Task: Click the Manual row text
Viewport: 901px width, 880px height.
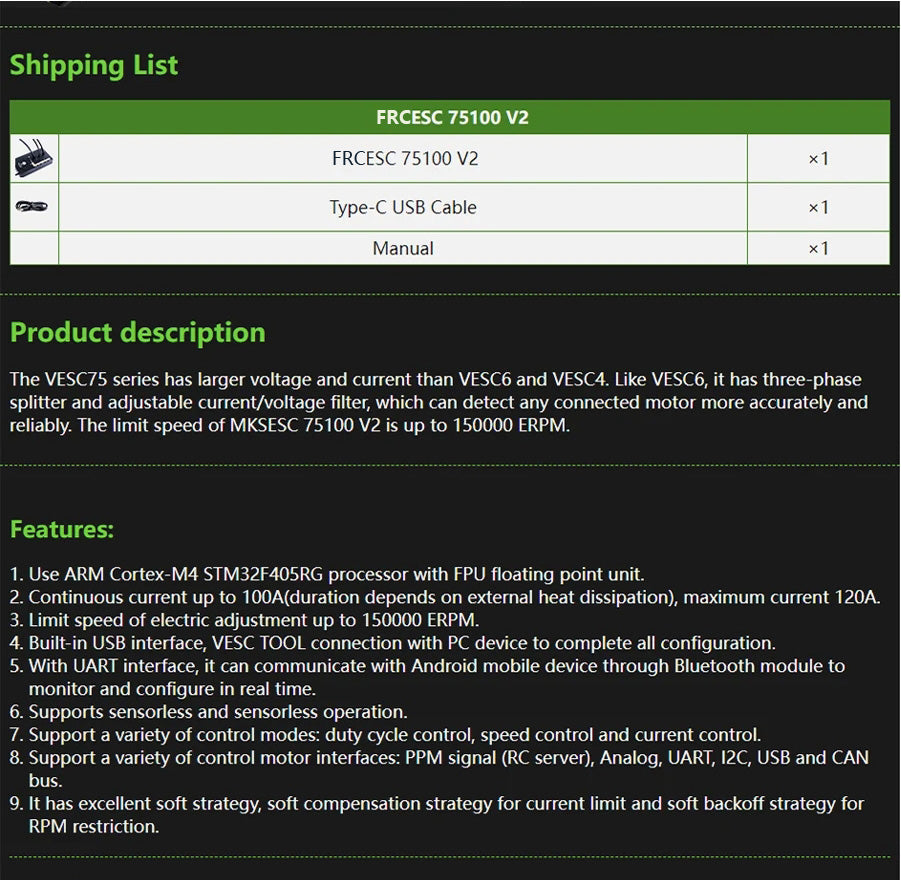Action: [403, 248]
